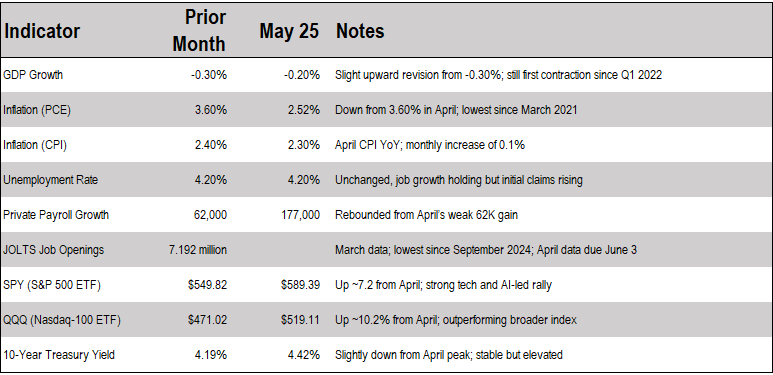773x375 pixels.
Task: Select the May 25 column header
Action: pyautogui.click(x=289, y=32)
